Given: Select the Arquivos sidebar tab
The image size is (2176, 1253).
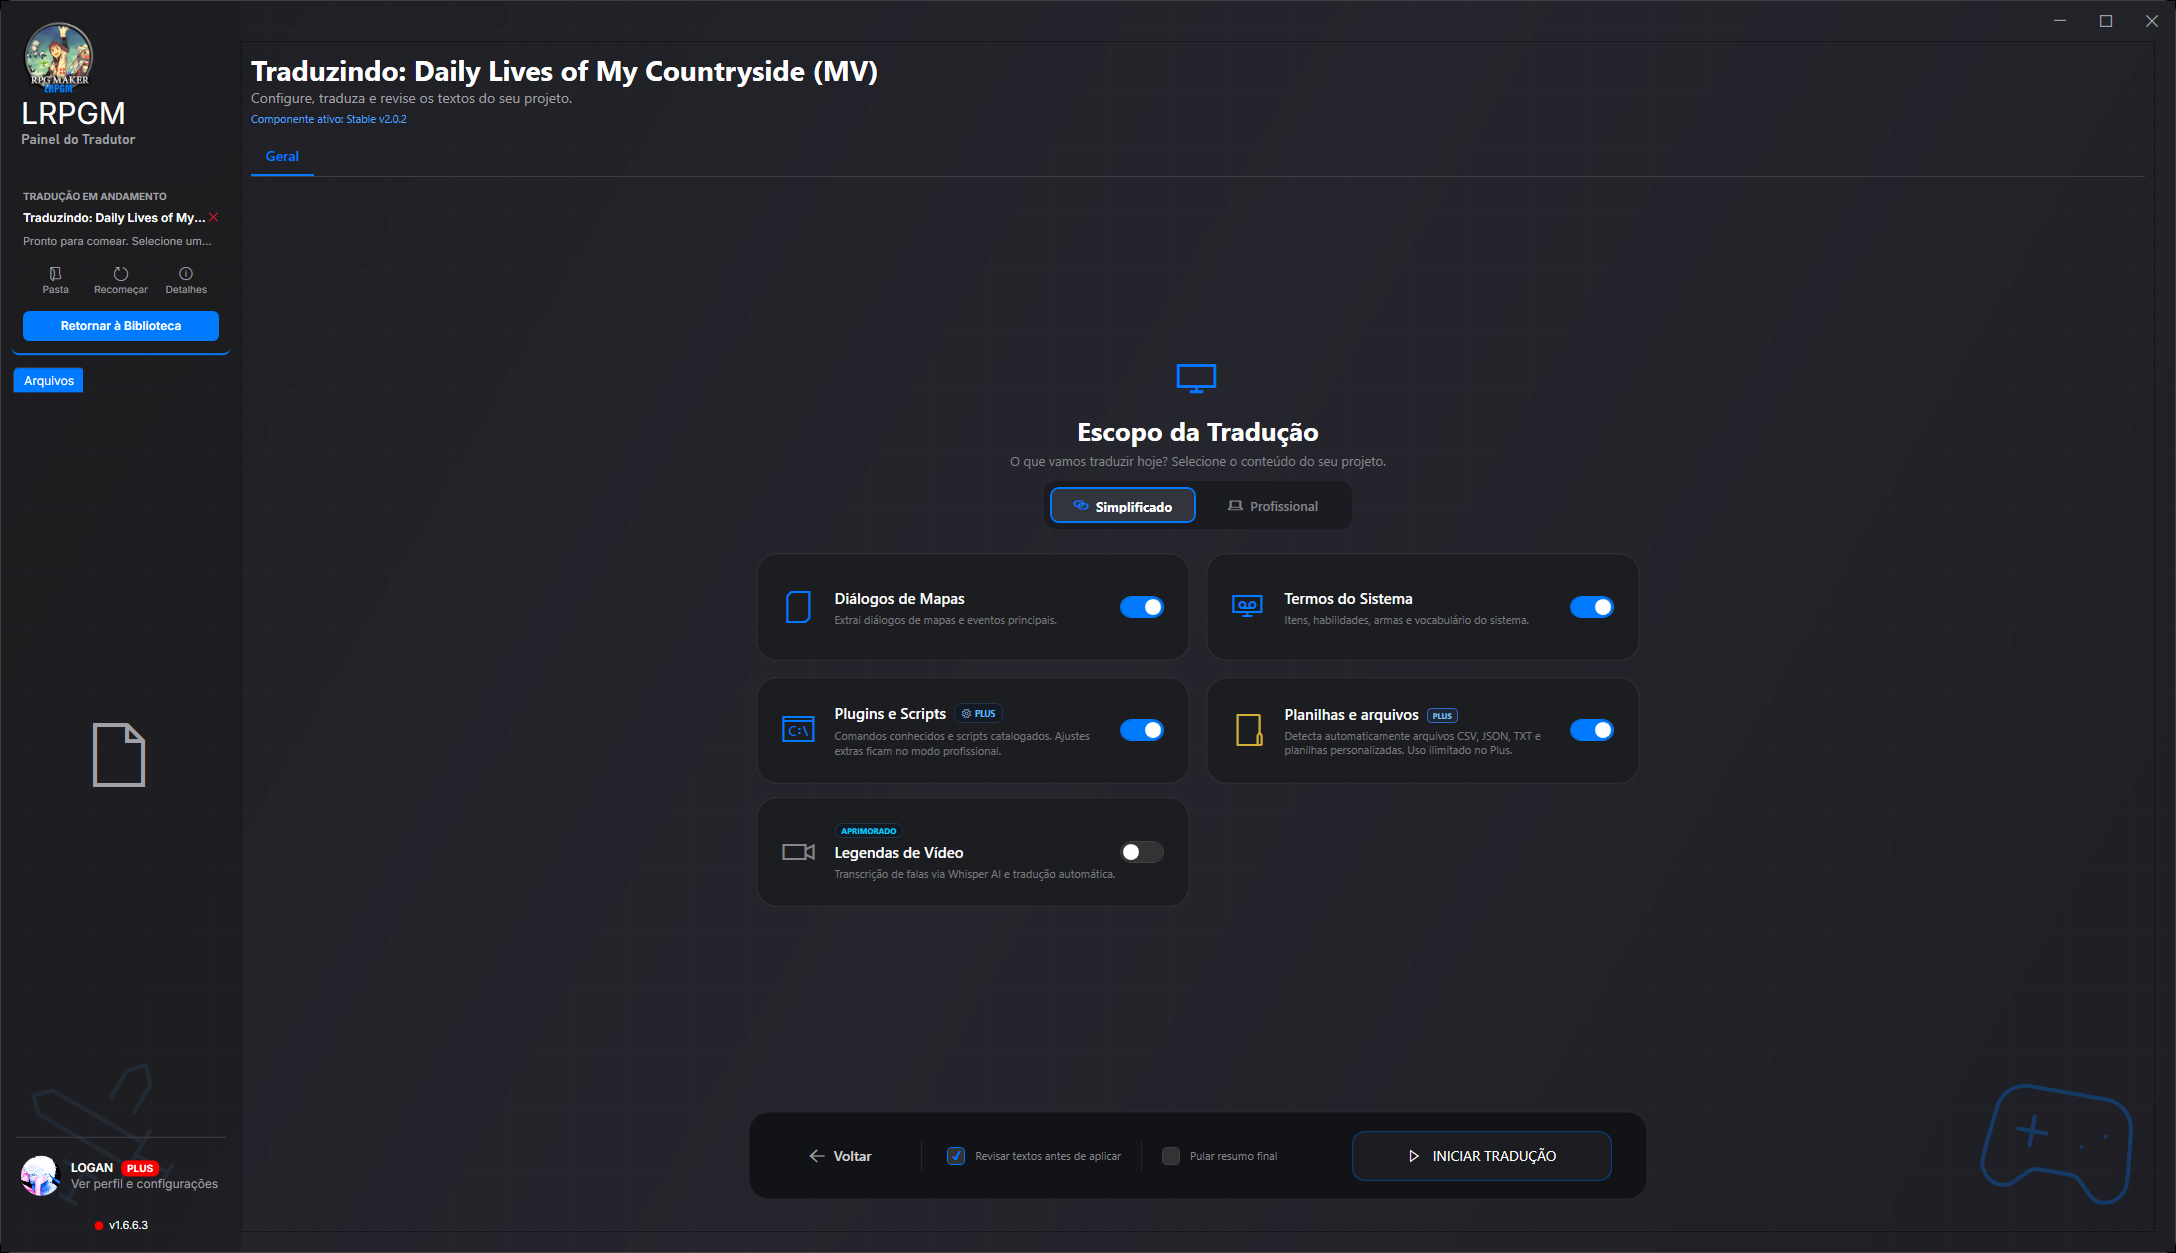Looking at the screenshot, I should tap(48, 381).
